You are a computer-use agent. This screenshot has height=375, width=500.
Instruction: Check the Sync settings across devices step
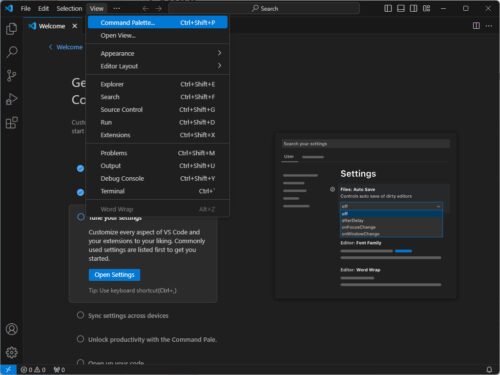80,315
